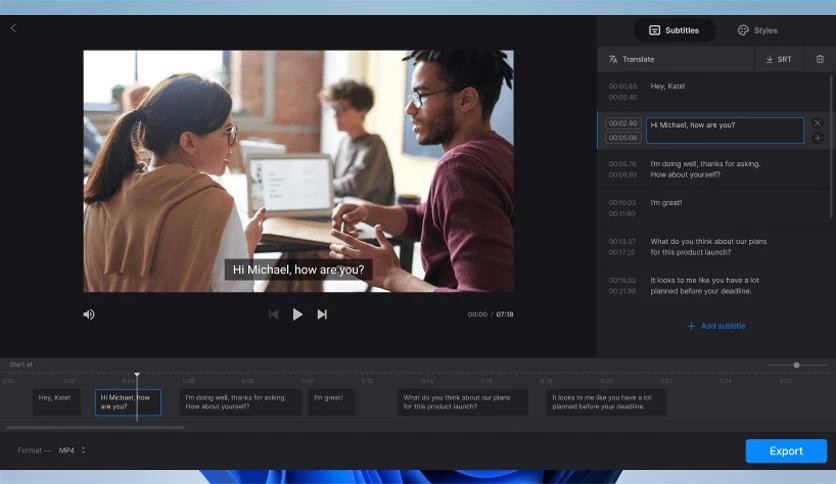Click the timeline playhead marker
836x484 pixels.
tap(137, 375)
